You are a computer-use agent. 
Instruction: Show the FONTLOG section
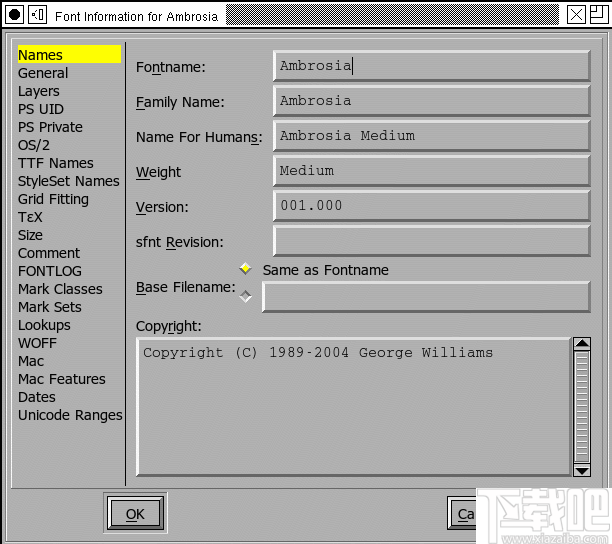point(50,271)
